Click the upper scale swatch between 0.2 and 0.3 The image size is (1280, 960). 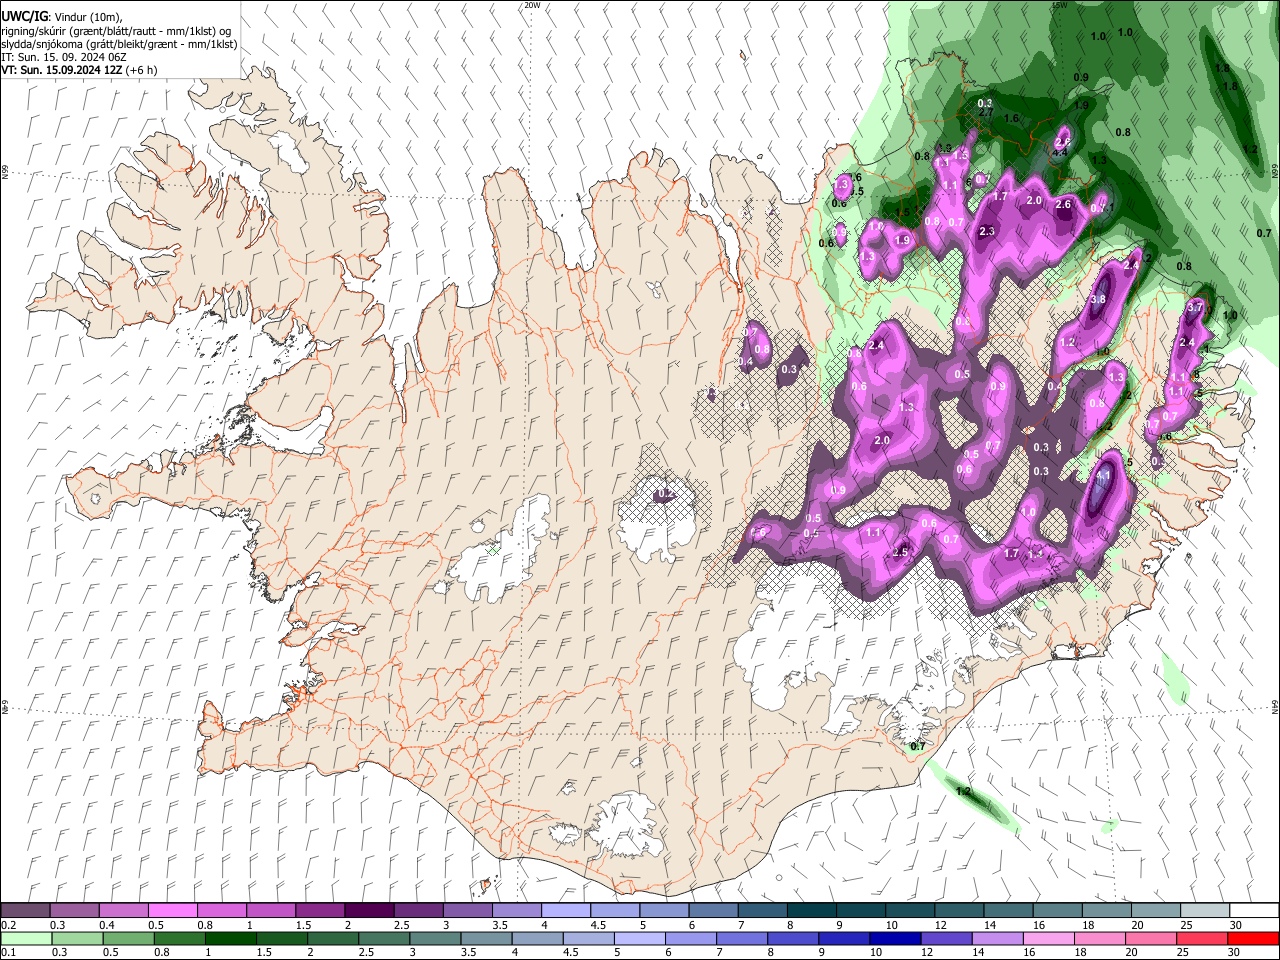pos(25,910)
